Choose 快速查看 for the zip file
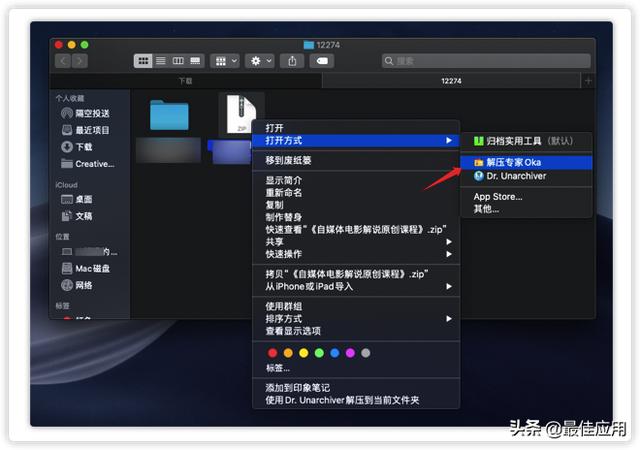Viewport: 640px width, 450px height. pos(356,229)
